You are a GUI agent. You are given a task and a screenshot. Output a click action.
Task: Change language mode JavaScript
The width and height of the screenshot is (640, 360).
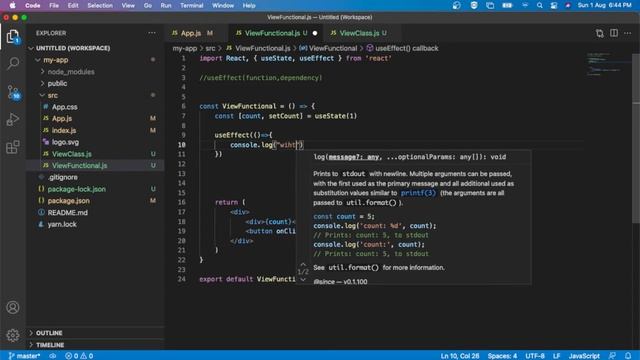point(584,356)
